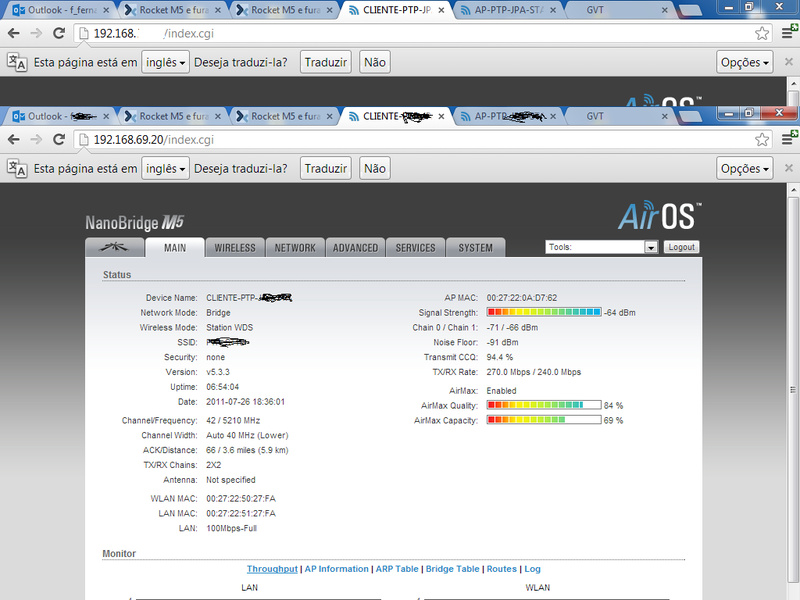The width and height of the screenshot is (800, 600).
Task: Open the Bridge Table link
Action: point(453,569)
